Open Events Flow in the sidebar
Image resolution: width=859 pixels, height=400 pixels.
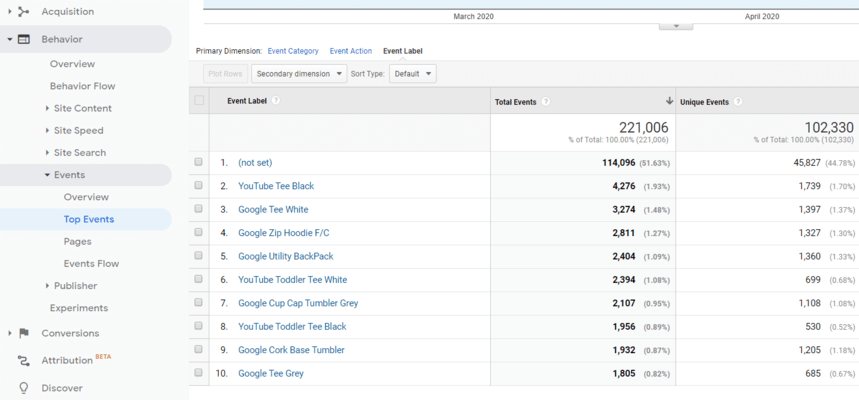(91, 264)
